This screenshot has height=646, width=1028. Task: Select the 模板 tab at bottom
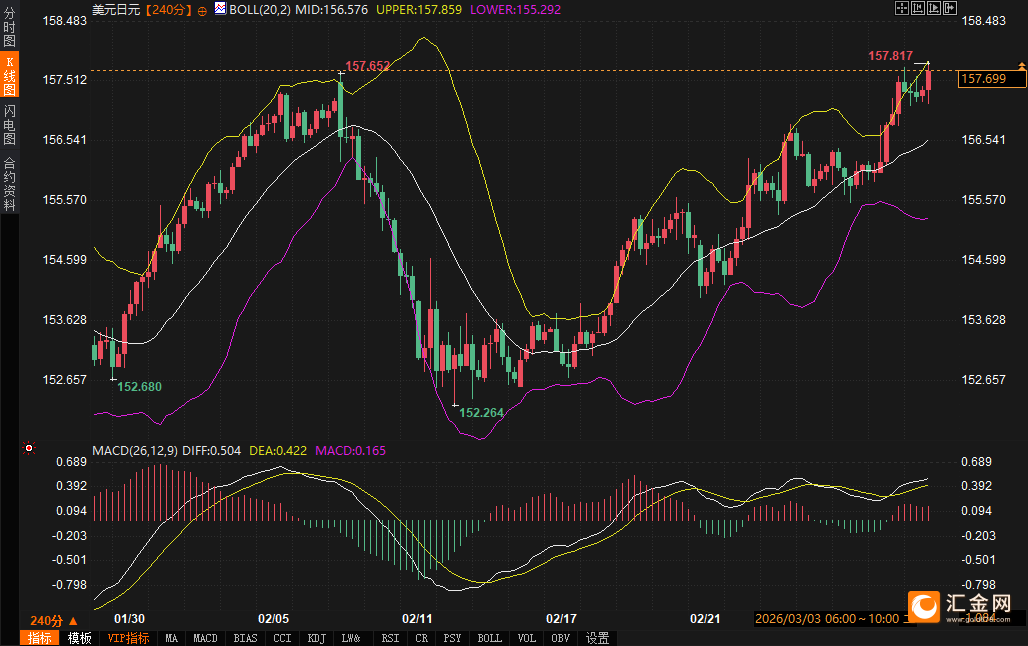(79, 638)
